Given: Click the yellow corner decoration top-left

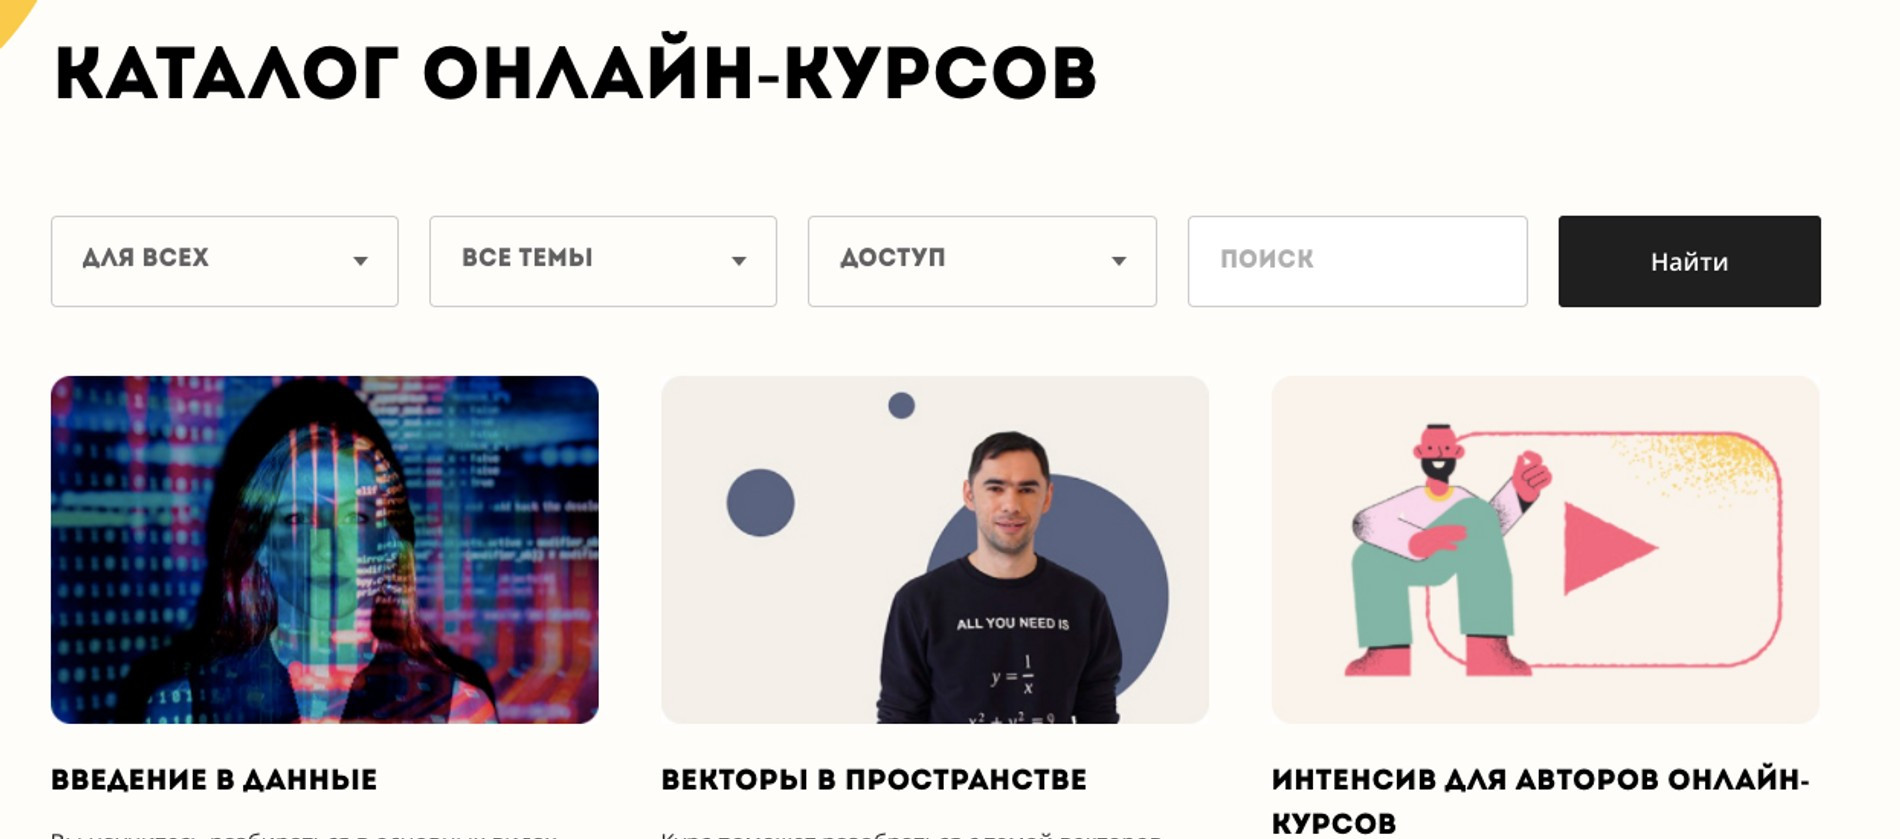Looking at the screenshot, I should pos(14,17).
